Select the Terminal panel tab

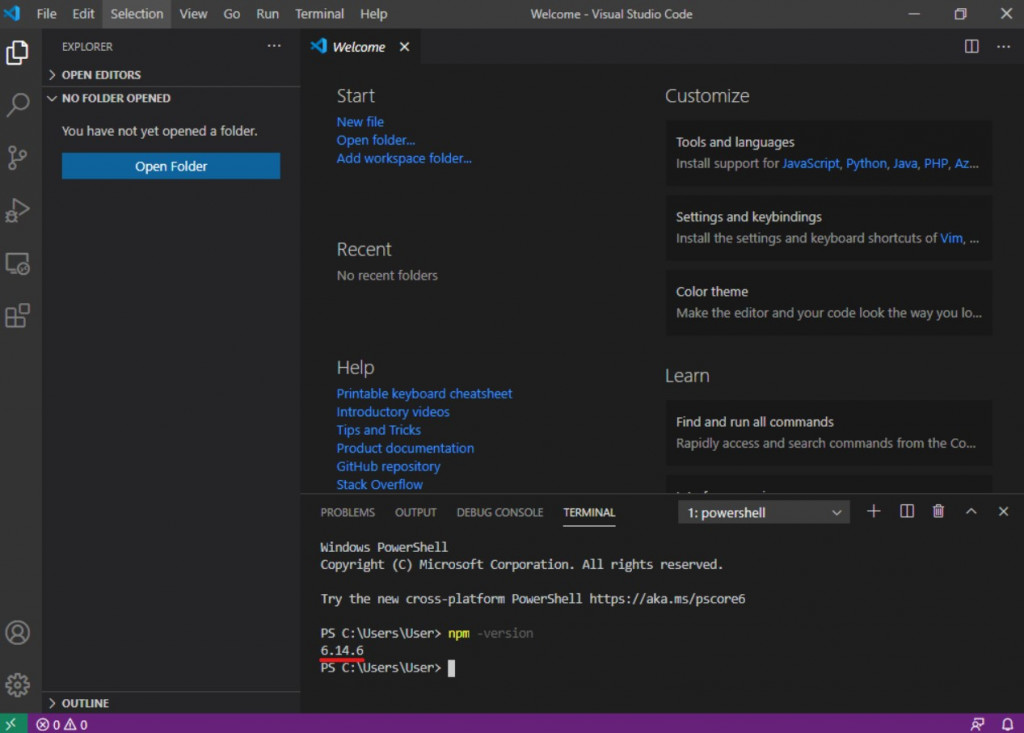coord(589,513)
